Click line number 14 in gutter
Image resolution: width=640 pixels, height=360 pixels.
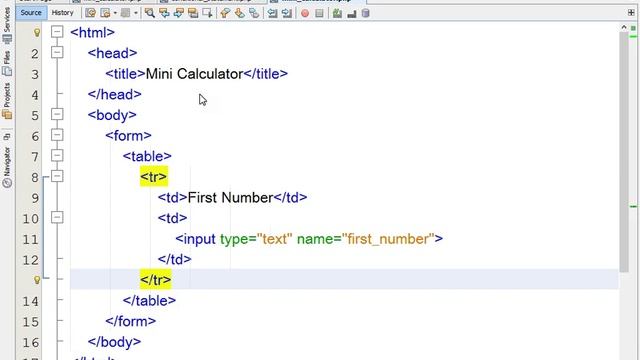coord(31,301)
